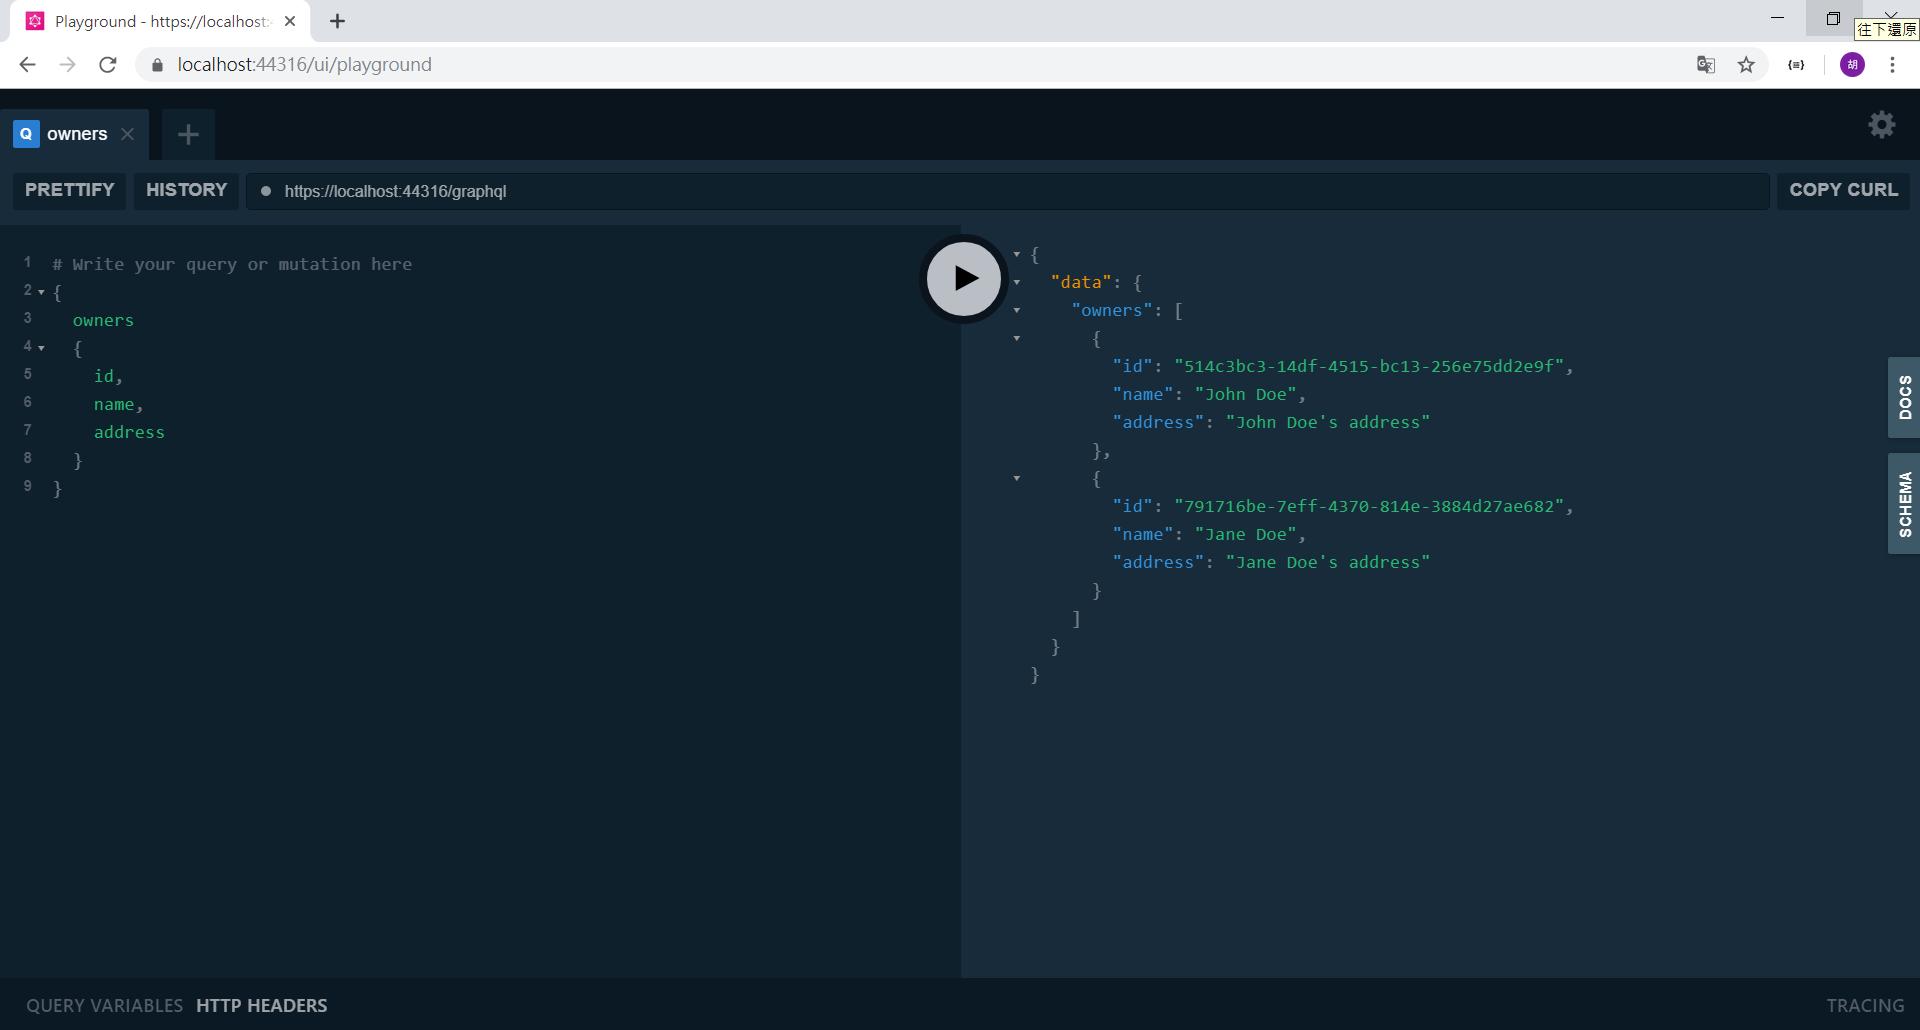Collapse John Doe owner object
This screenshot has width=1920, height=1030.
[x=1017, y=338]
